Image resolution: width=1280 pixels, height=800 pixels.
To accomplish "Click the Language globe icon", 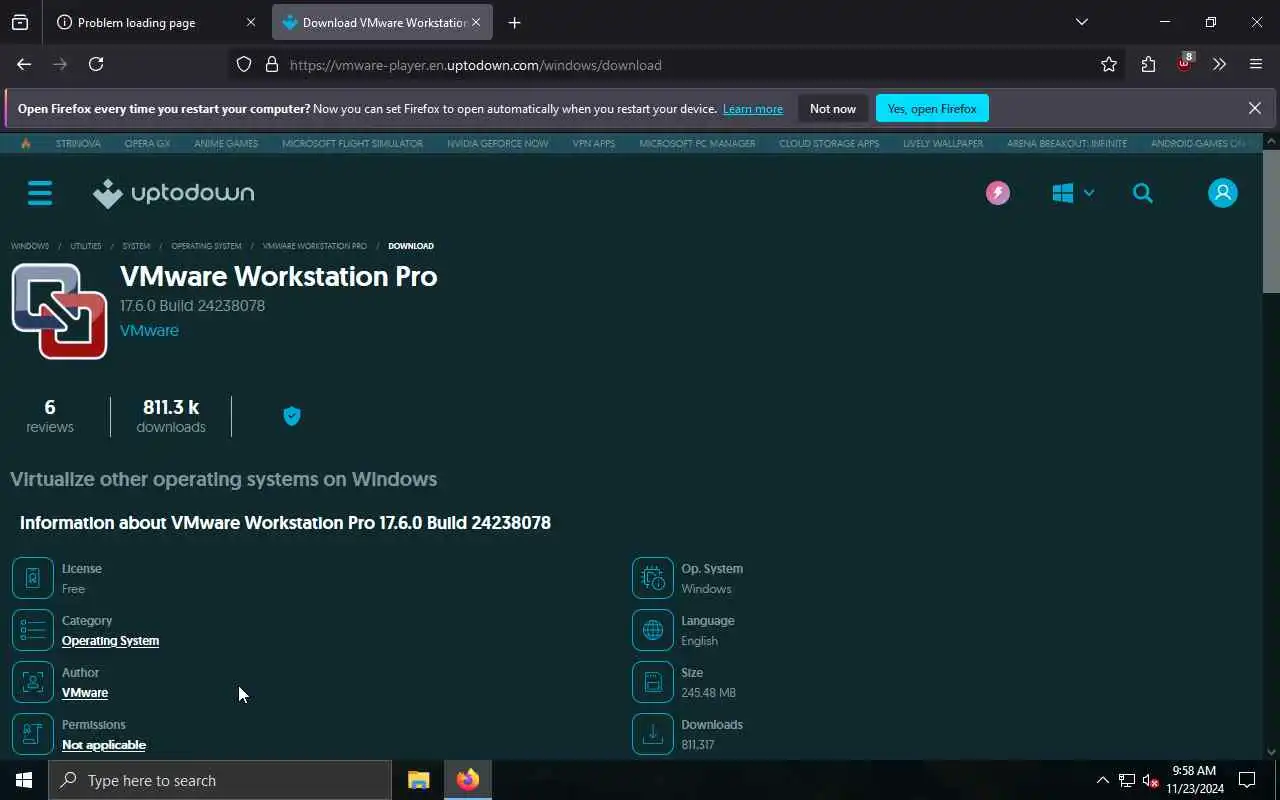I will [653, 630].
